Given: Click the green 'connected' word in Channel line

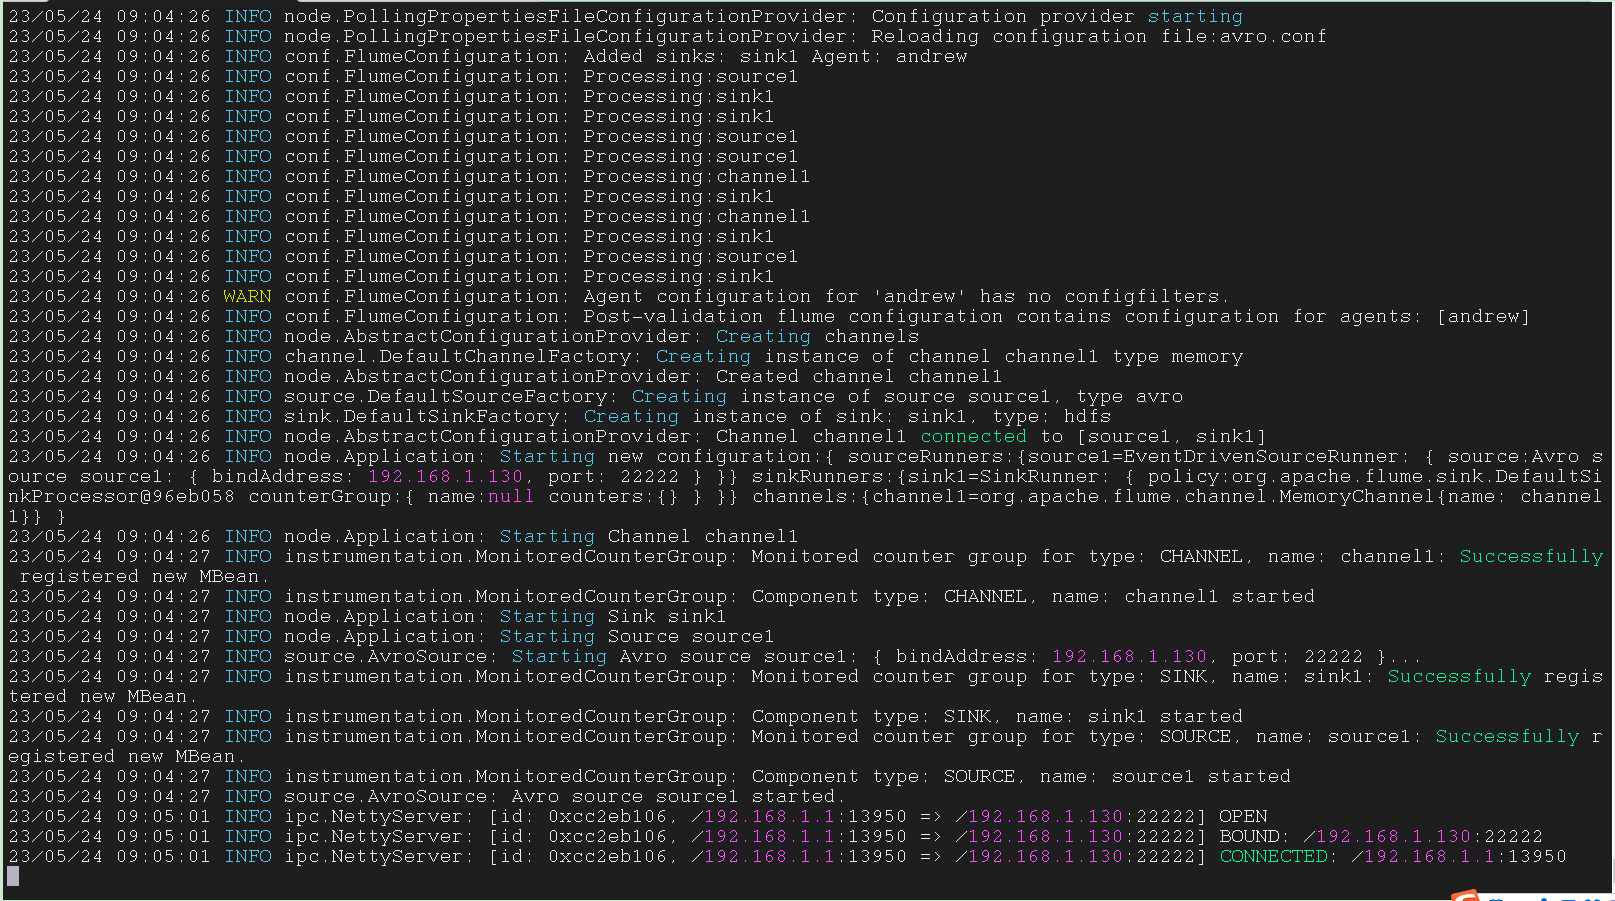Looking at the screenshot, I should (x=973, y=436).
